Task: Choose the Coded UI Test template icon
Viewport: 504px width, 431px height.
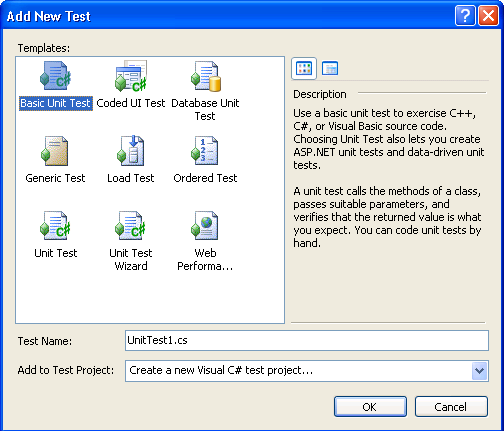Action: pyautogui.click(x=131, y=76)
